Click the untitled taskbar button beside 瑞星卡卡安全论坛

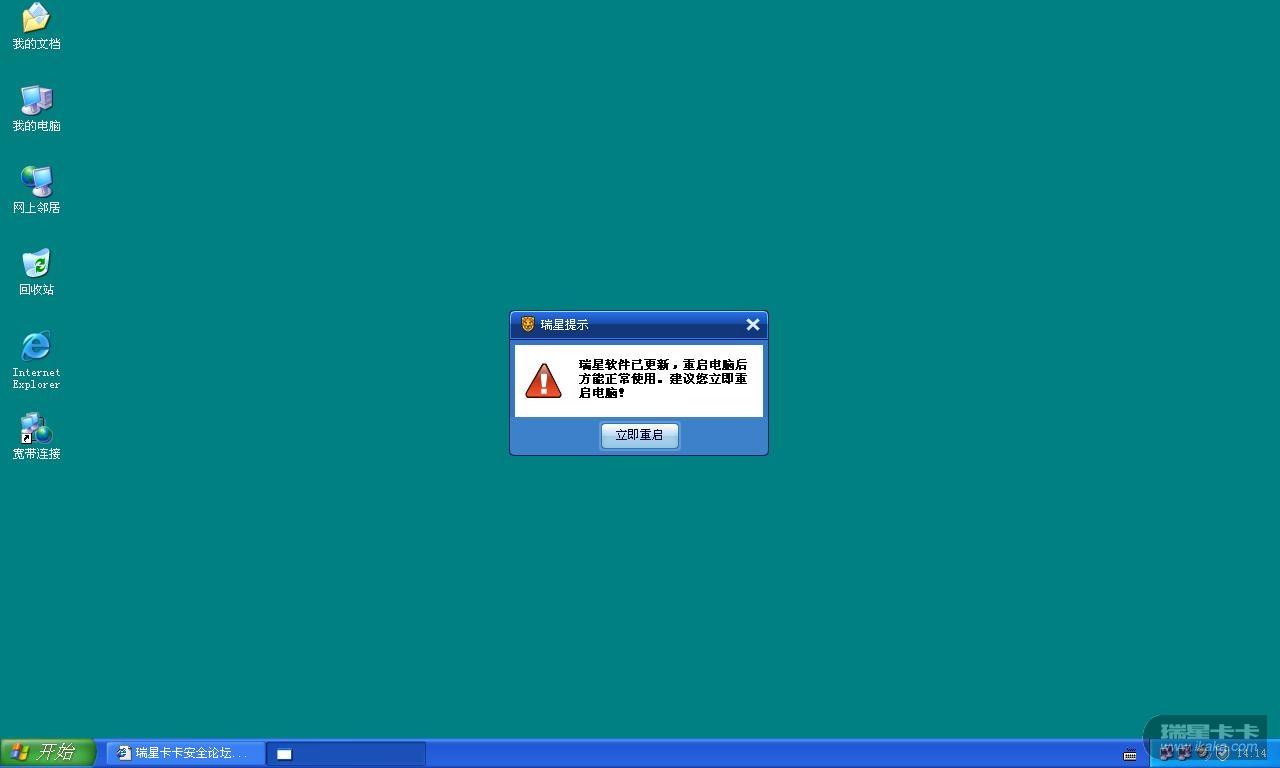pos(346,753)
